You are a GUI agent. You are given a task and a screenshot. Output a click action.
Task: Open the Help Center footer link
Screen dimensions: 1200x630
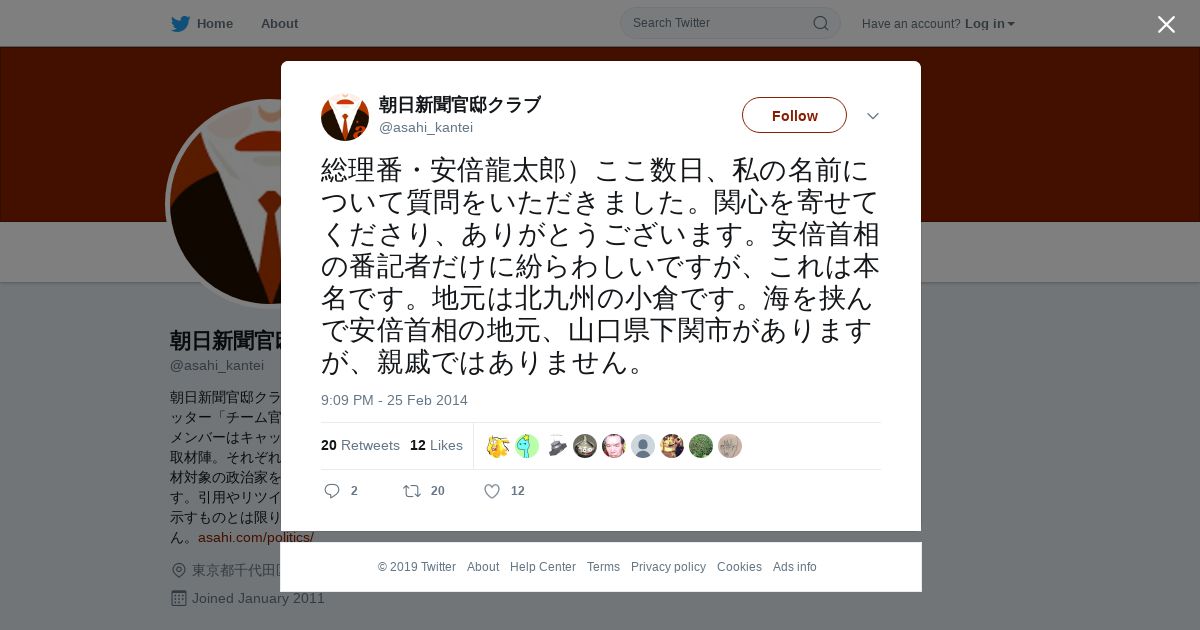tap(543, 567)
